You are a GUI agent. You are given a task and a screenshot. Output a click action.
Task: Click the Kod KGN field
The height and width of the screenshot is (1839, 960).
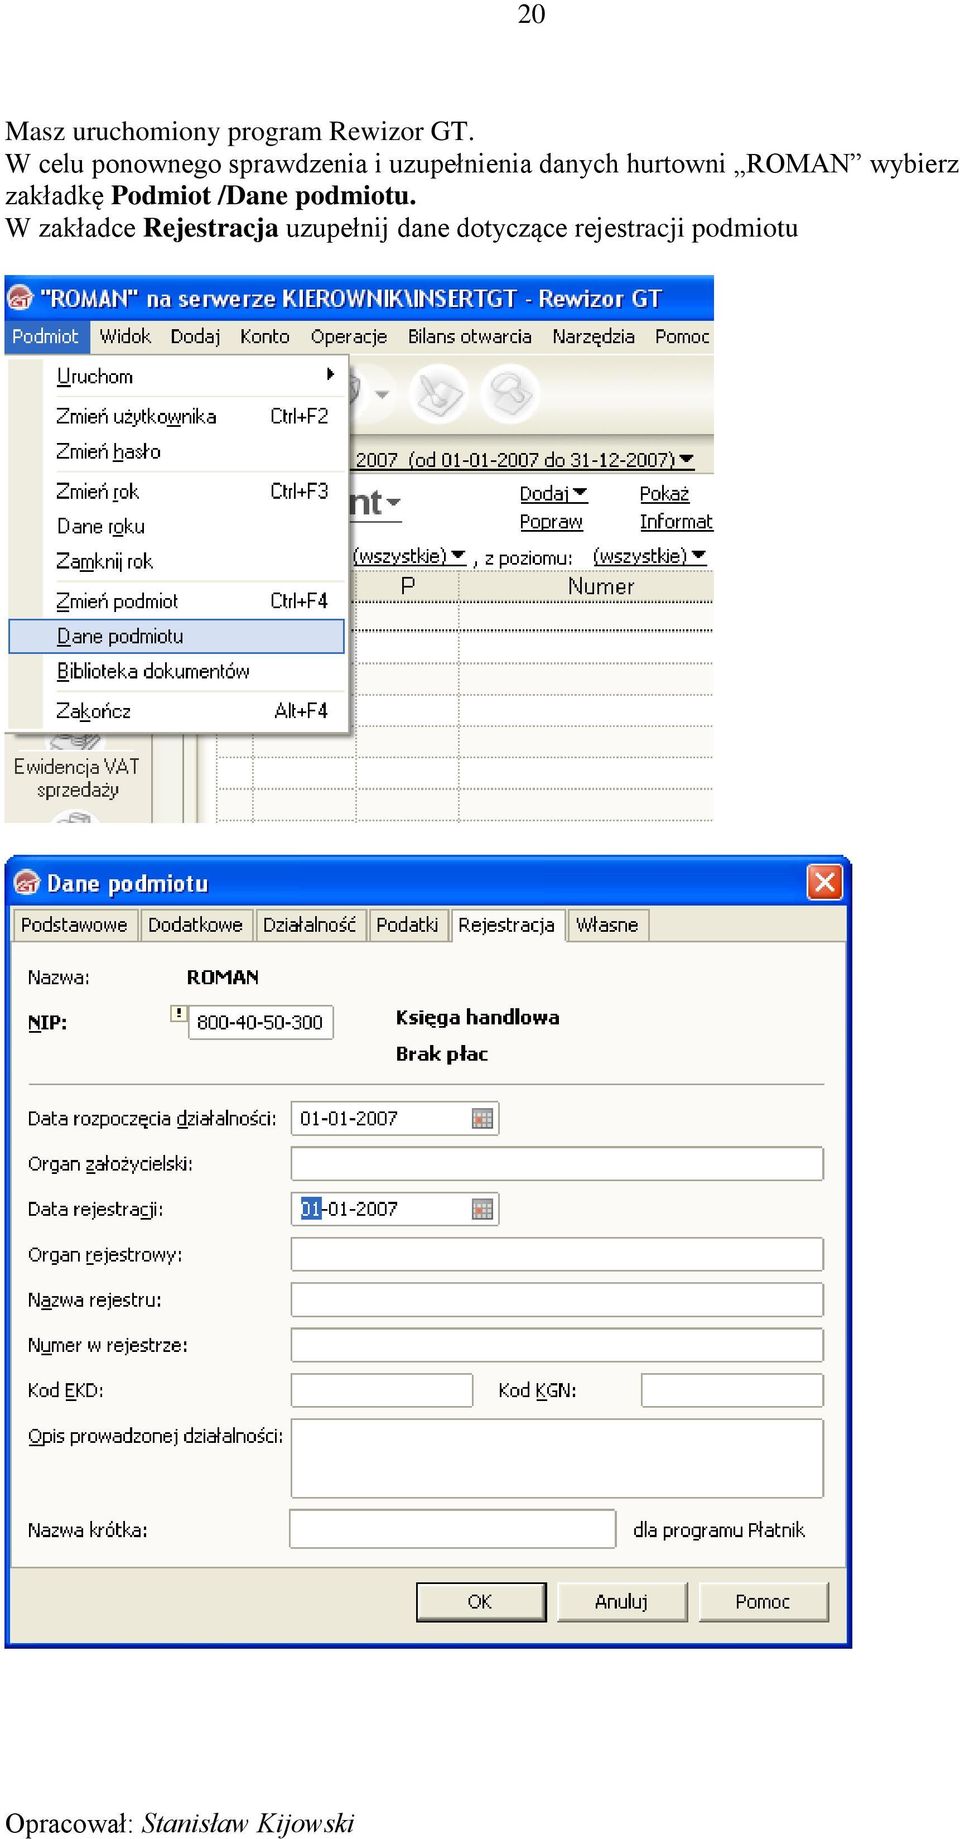(732, 1390)
